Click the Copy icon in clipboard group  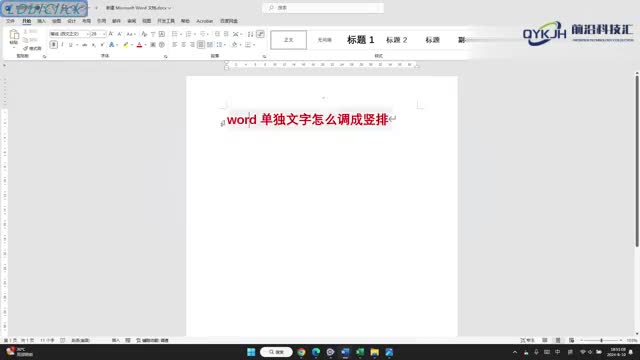click(x=25, y=40)
